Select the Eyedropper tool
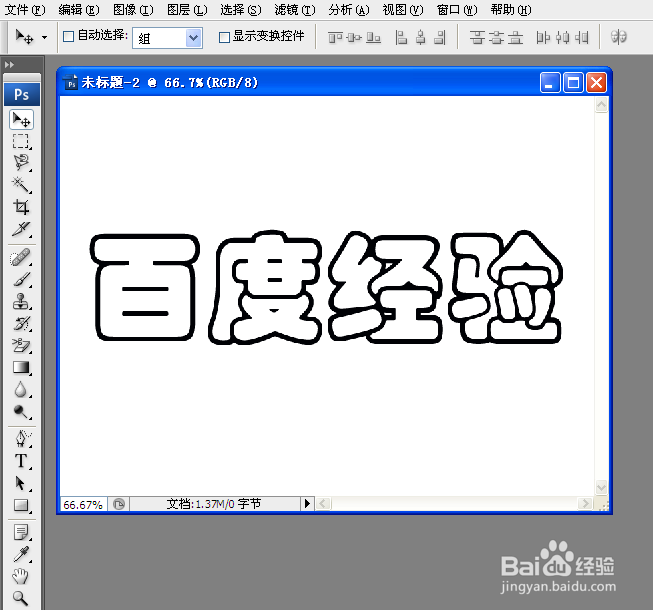Image resolution: width=653 pixels, height=610 pixels. pos(20,555)
